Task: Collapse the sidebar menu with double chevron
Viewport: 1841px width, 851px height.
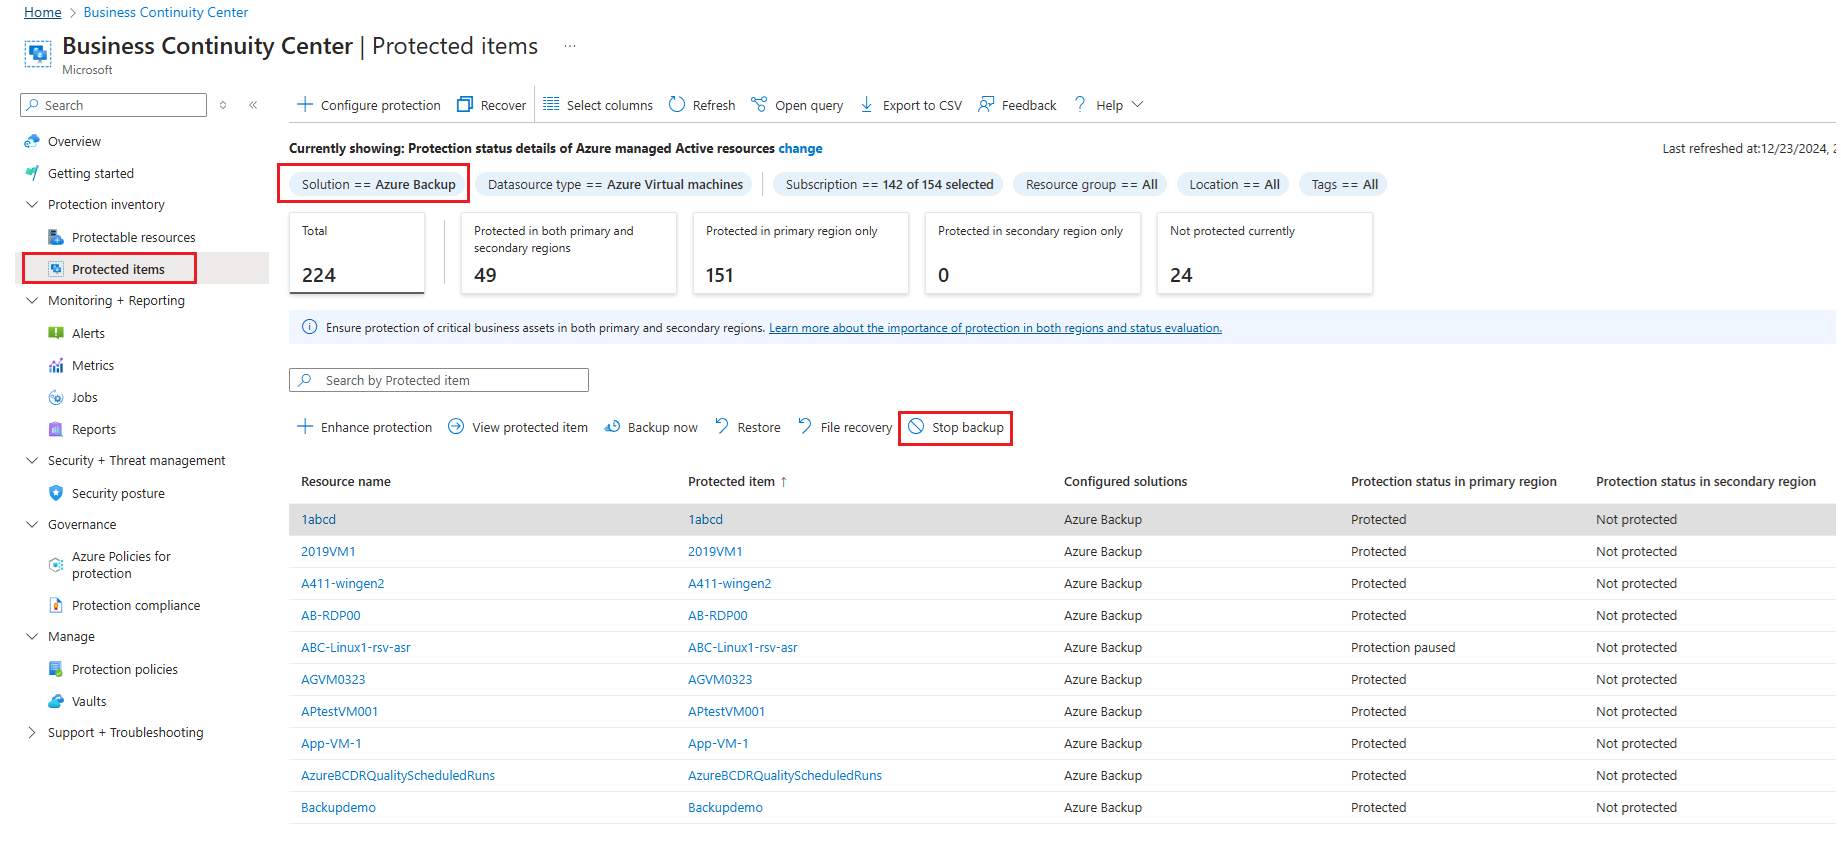Action: click(254, 105)
